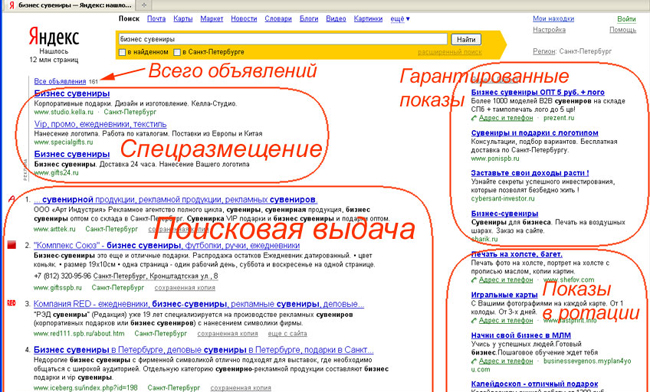Click address icon under Печать на холсте ad
650x392 pixels.
[474, 280]
